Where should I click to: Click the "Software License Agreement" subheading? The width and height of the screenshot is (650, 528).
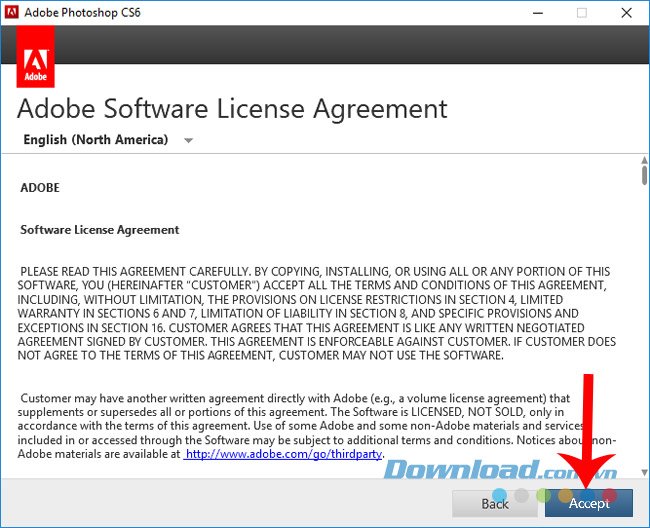[x=100, y=230]
